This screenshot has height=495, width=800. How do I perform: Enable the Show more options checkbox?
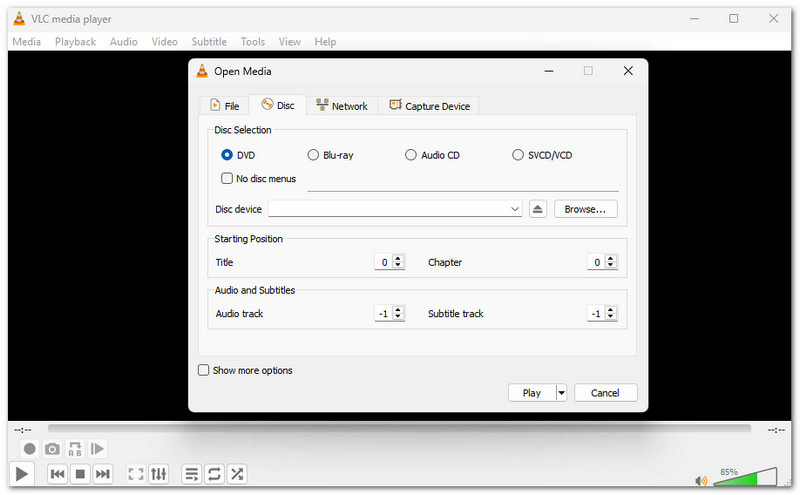204,370
